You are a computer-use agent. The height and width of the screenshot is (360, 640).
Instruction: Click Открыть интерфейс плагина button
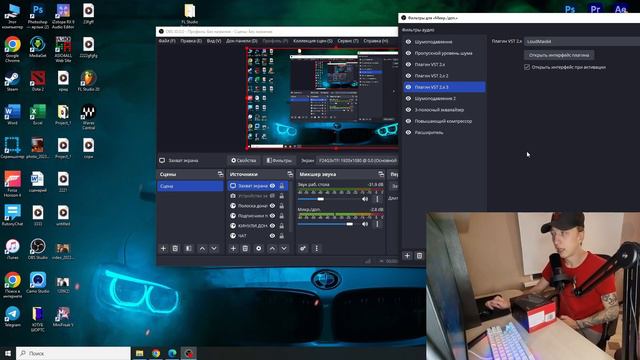(x=559, y=55)
